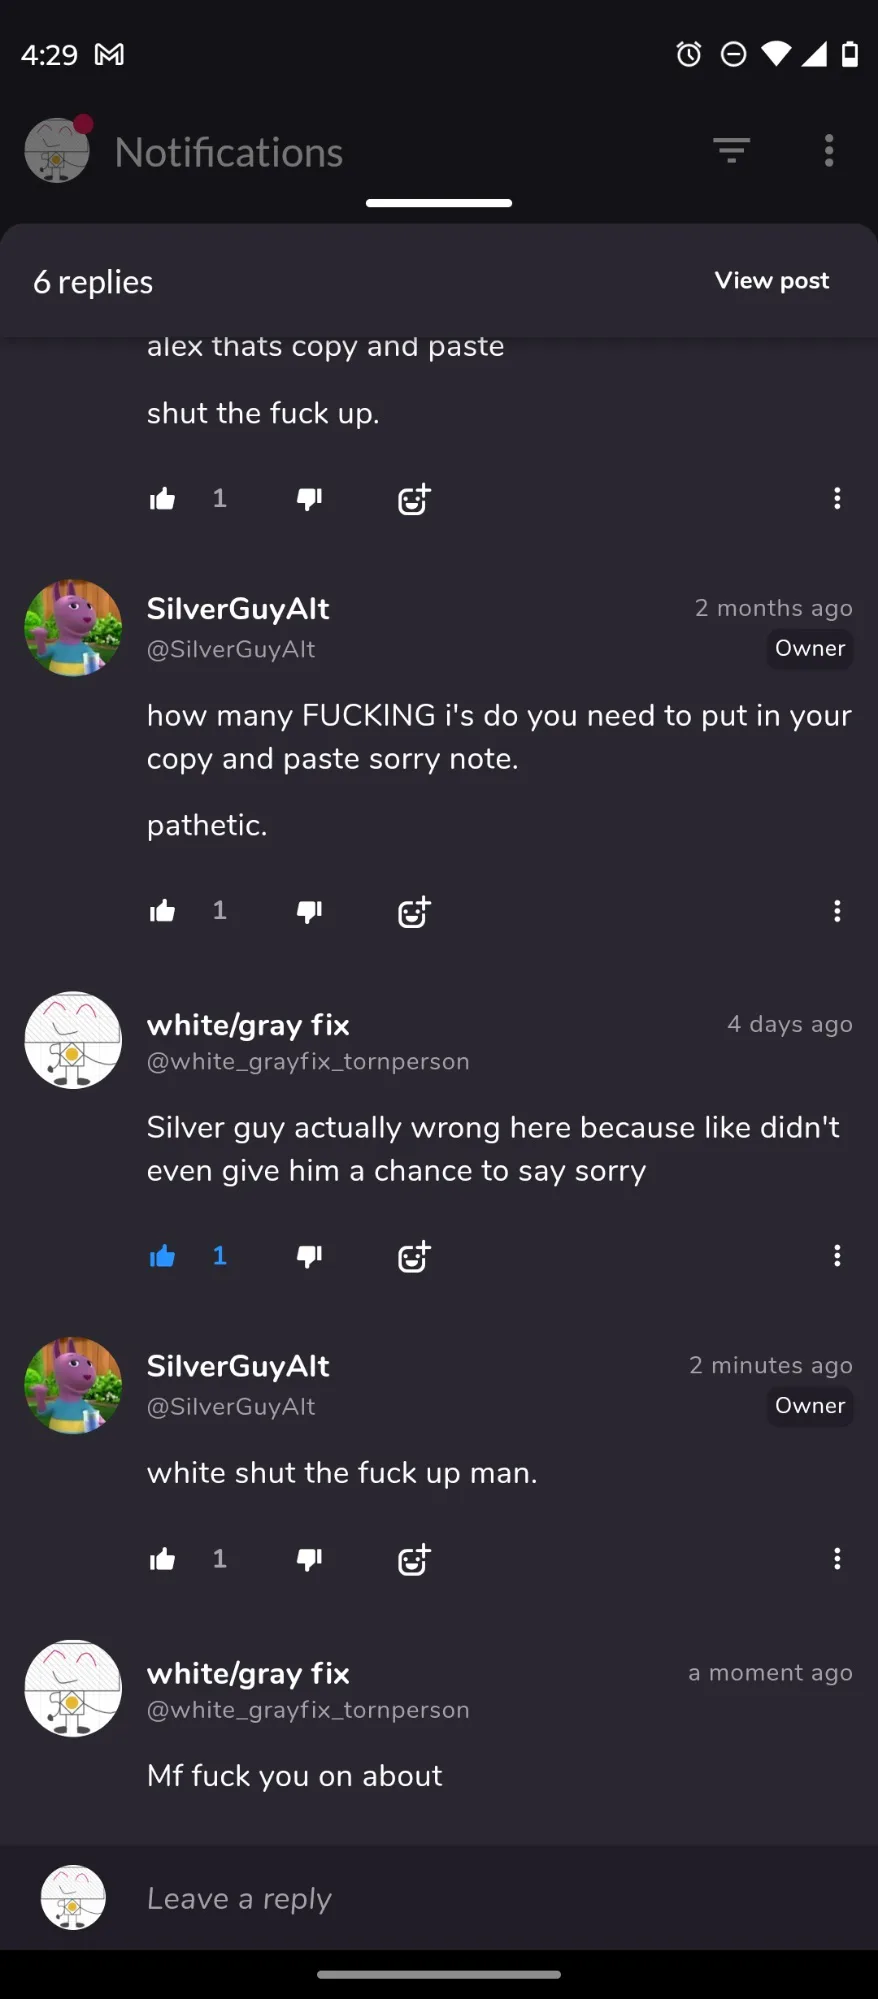Add reaction to the "shut the fuck up." reply
Image resolution: width=878 pixels, height=1999 pixels.
tap(414, 498)
